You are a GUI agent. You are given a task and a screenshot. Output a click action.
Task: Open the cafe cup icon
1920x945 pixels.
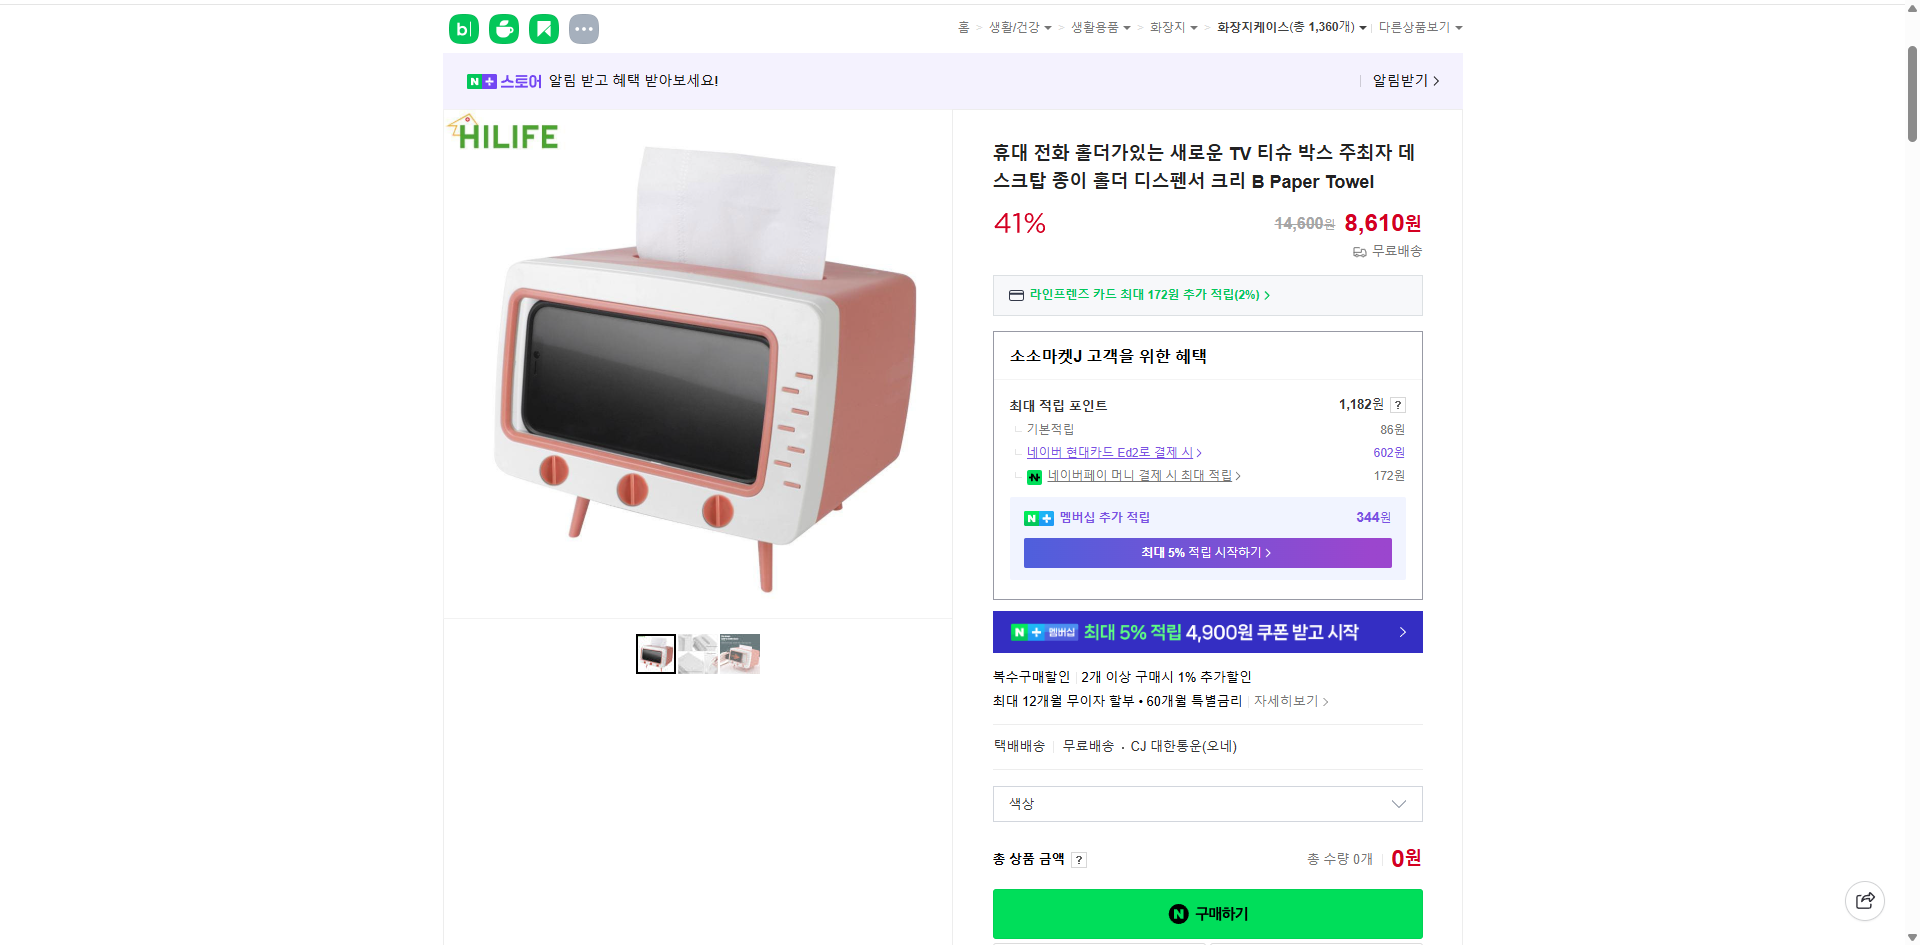[x=503, y=29]
